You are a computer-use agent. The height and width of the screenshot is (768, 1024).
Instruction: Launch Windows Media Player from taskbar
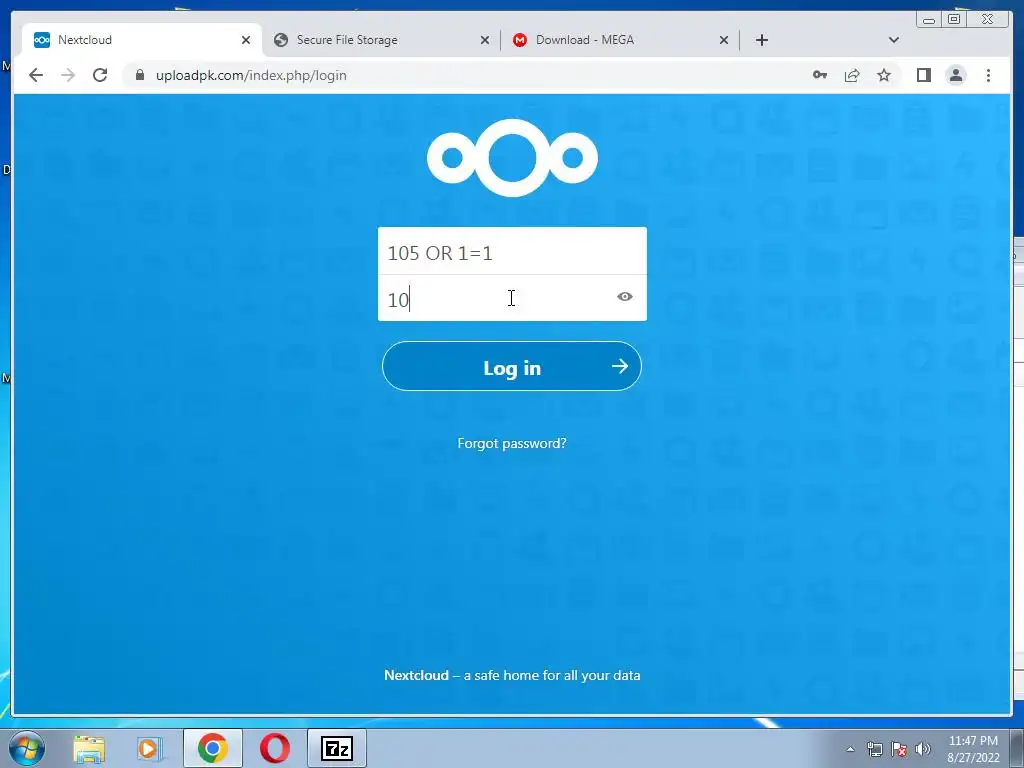pyautogui.click(x=150, y=748)
